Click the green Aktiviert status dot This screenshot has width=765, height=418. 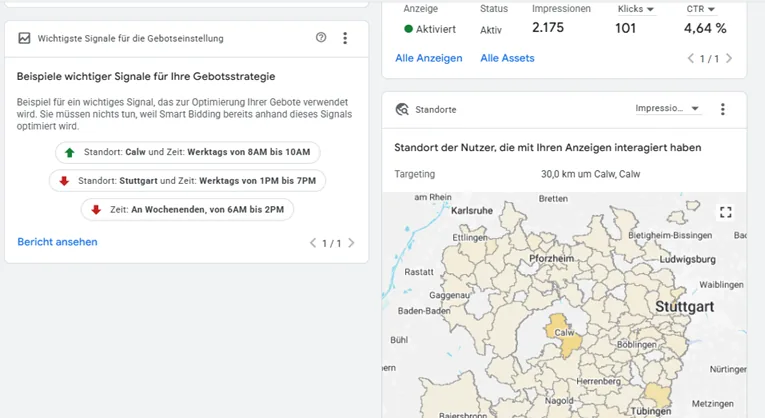coord(409,29)
